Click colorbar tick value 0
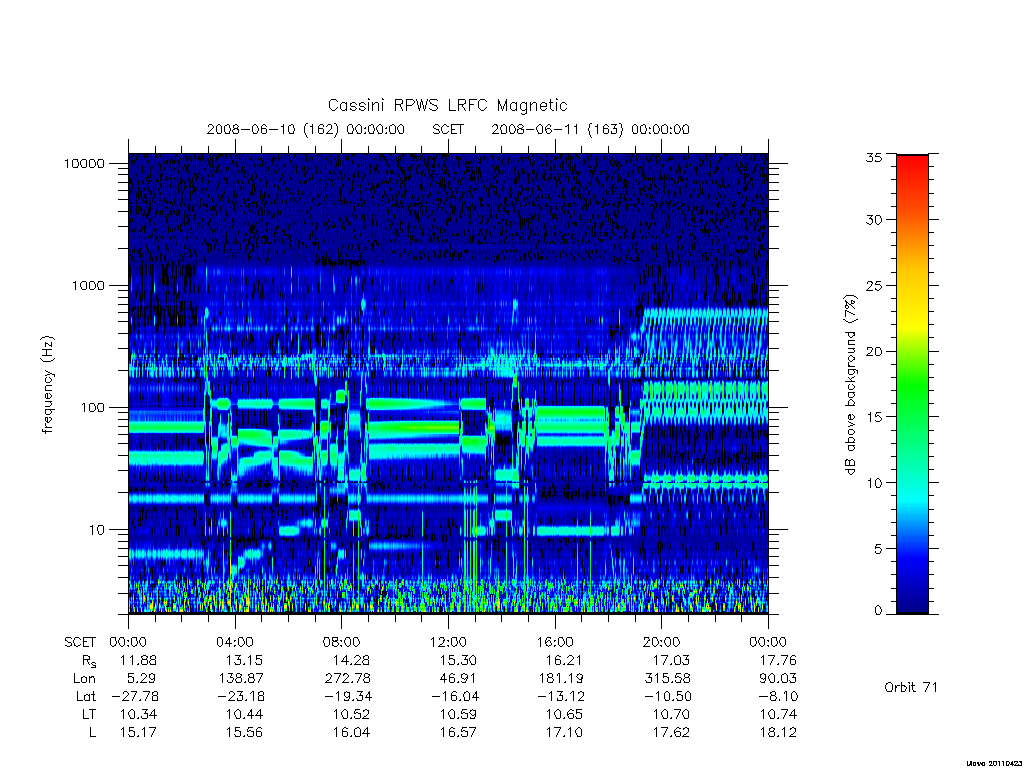1024x768 pixels. point(878,611)
